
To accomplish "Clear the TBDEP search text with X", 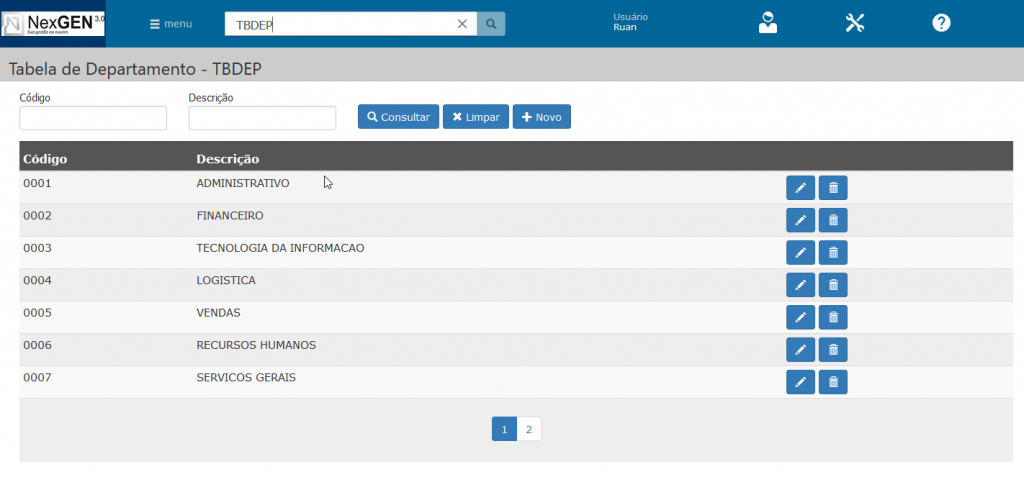I will pyautogui.click(x=462, y=24).
